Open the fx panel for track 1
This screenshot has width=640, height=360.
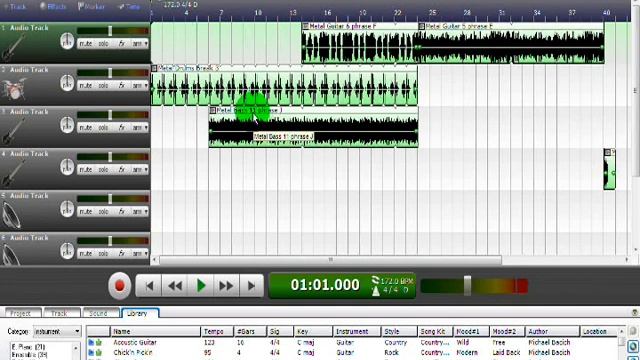tap(121, 43)
